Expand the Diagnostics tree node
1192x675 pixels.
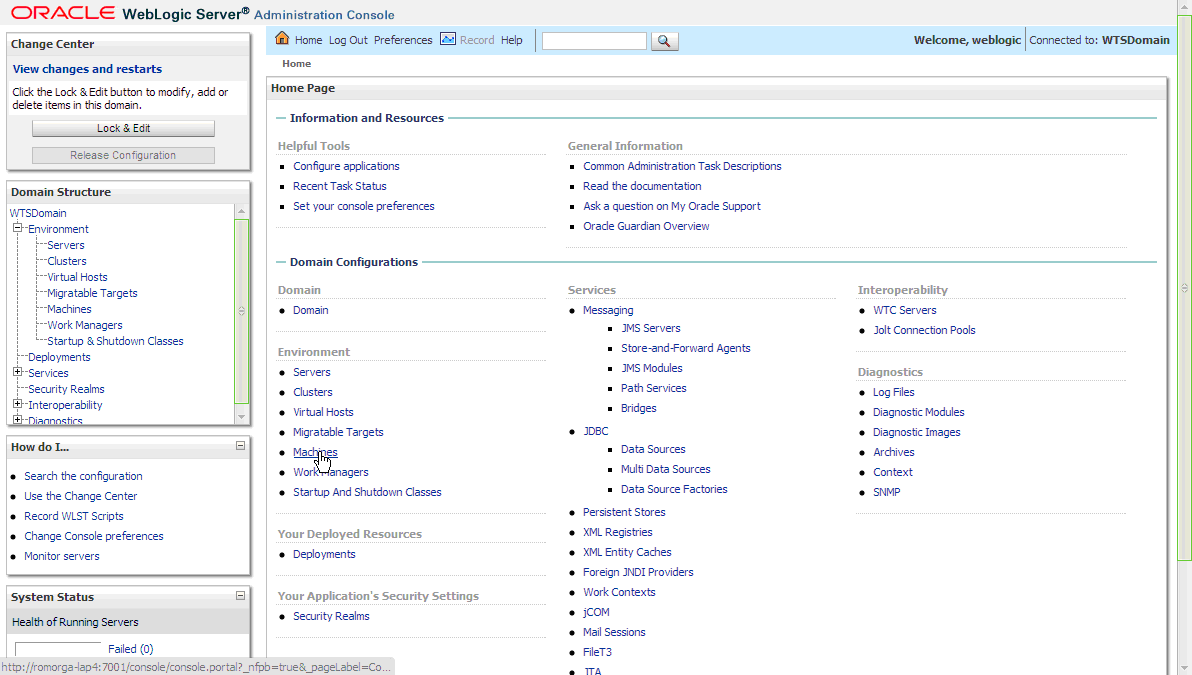click(x=16, y=421)
